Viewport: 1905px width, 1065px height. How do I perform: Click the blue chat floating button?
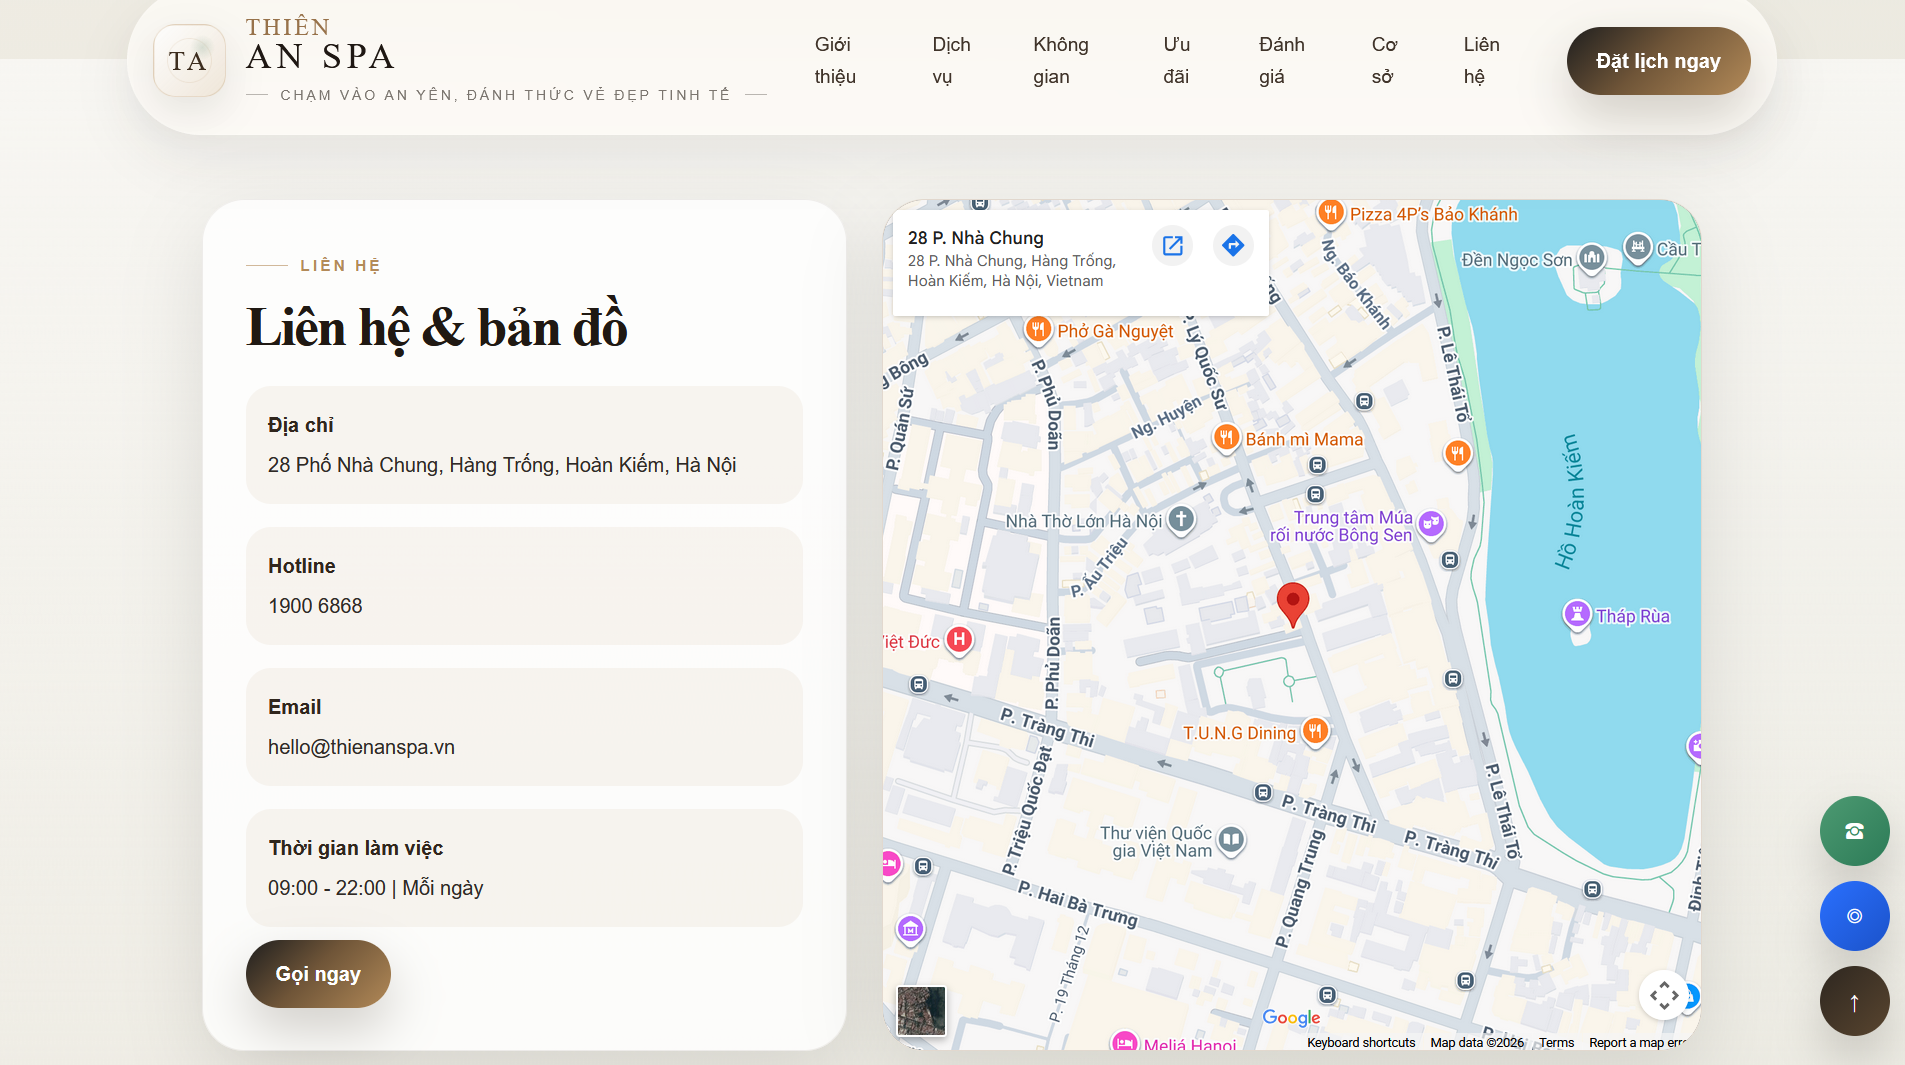[1853, 916]
